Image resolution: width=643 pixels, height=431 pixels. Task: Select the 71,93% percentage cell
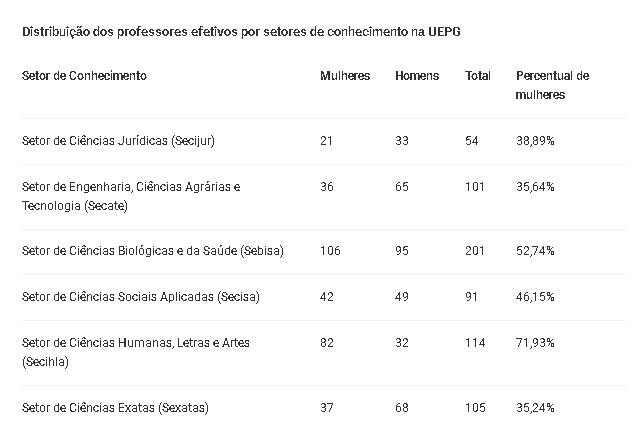pos(535,342)
